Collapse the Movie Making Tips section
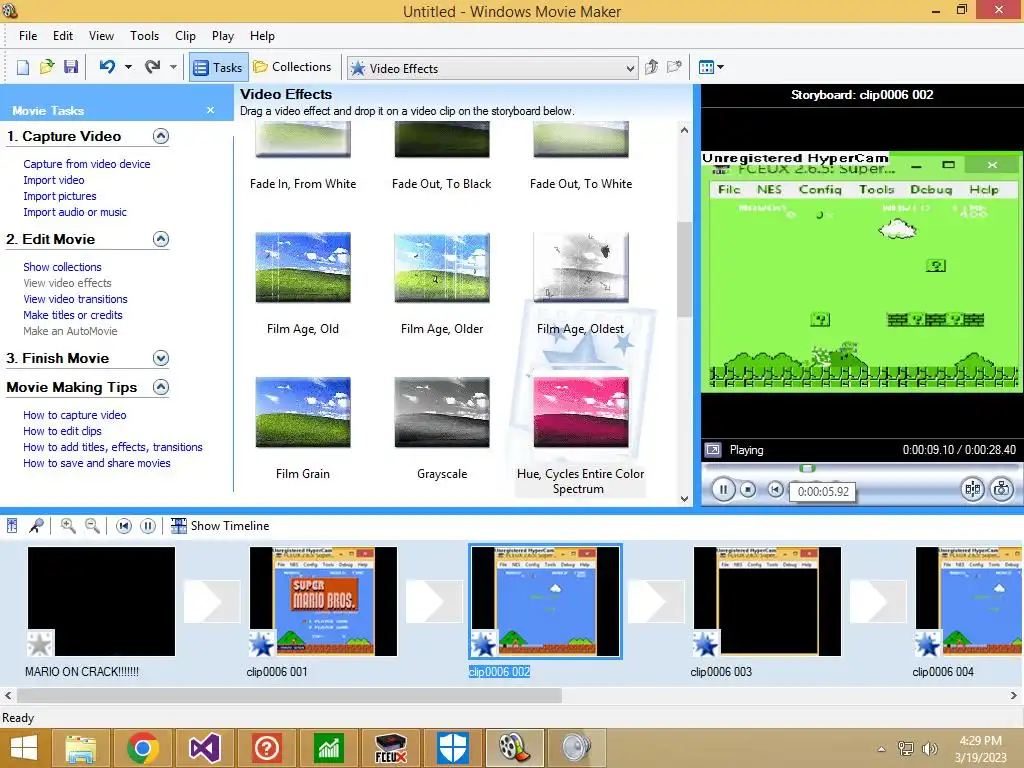Viewport: 1024px width, 768px height. click(x=161, y=387)
